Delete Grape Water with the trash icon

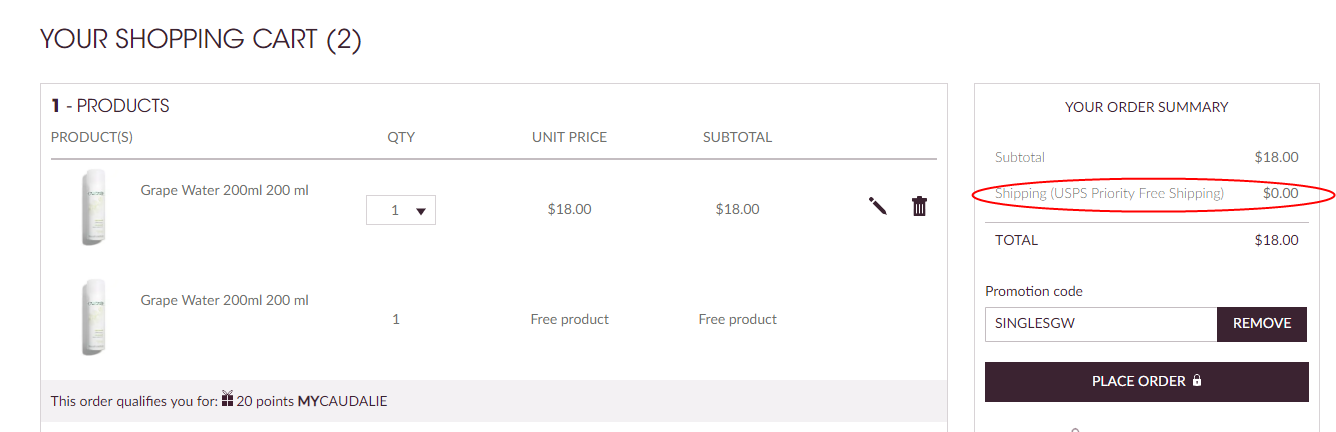pos(919,206)
